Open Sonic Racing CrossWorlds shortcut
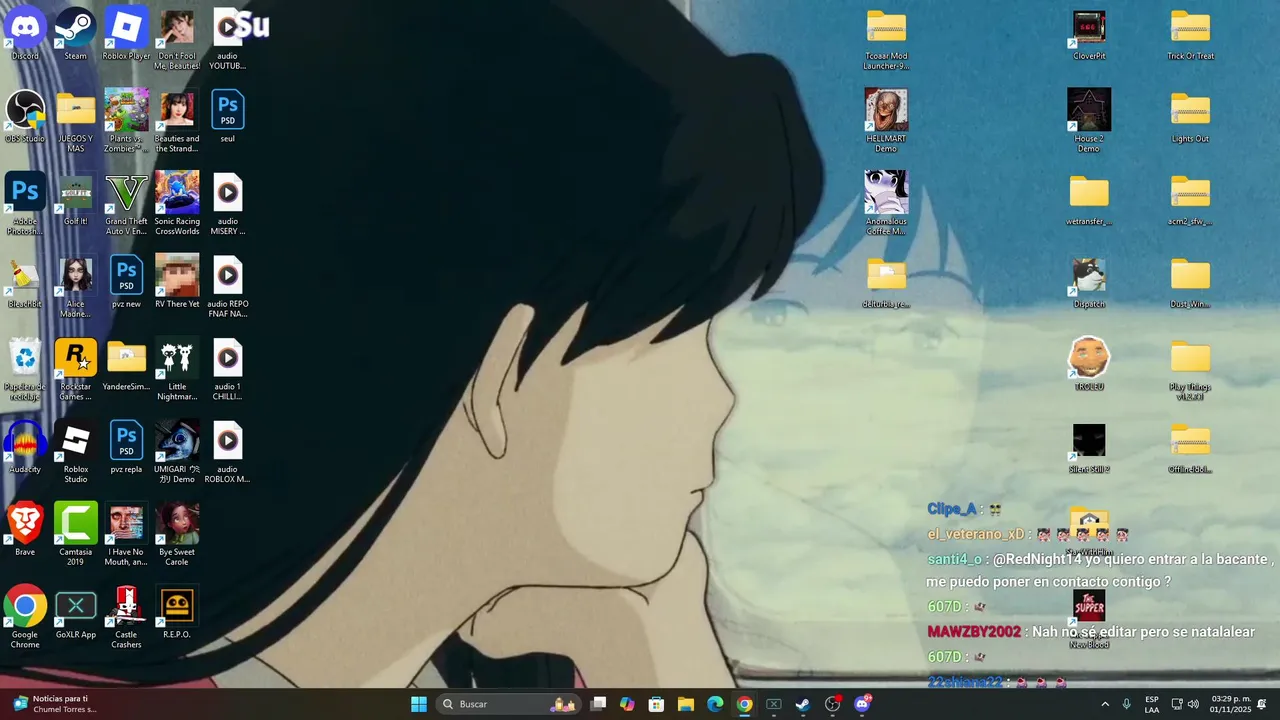 point(177,205)
